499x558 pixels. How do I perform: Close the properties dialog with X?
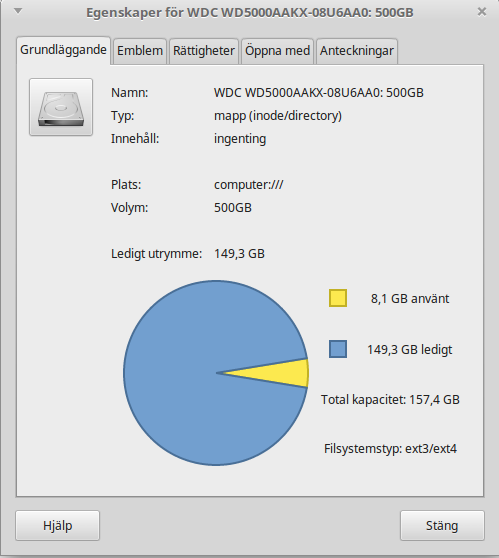click(482, 12)
